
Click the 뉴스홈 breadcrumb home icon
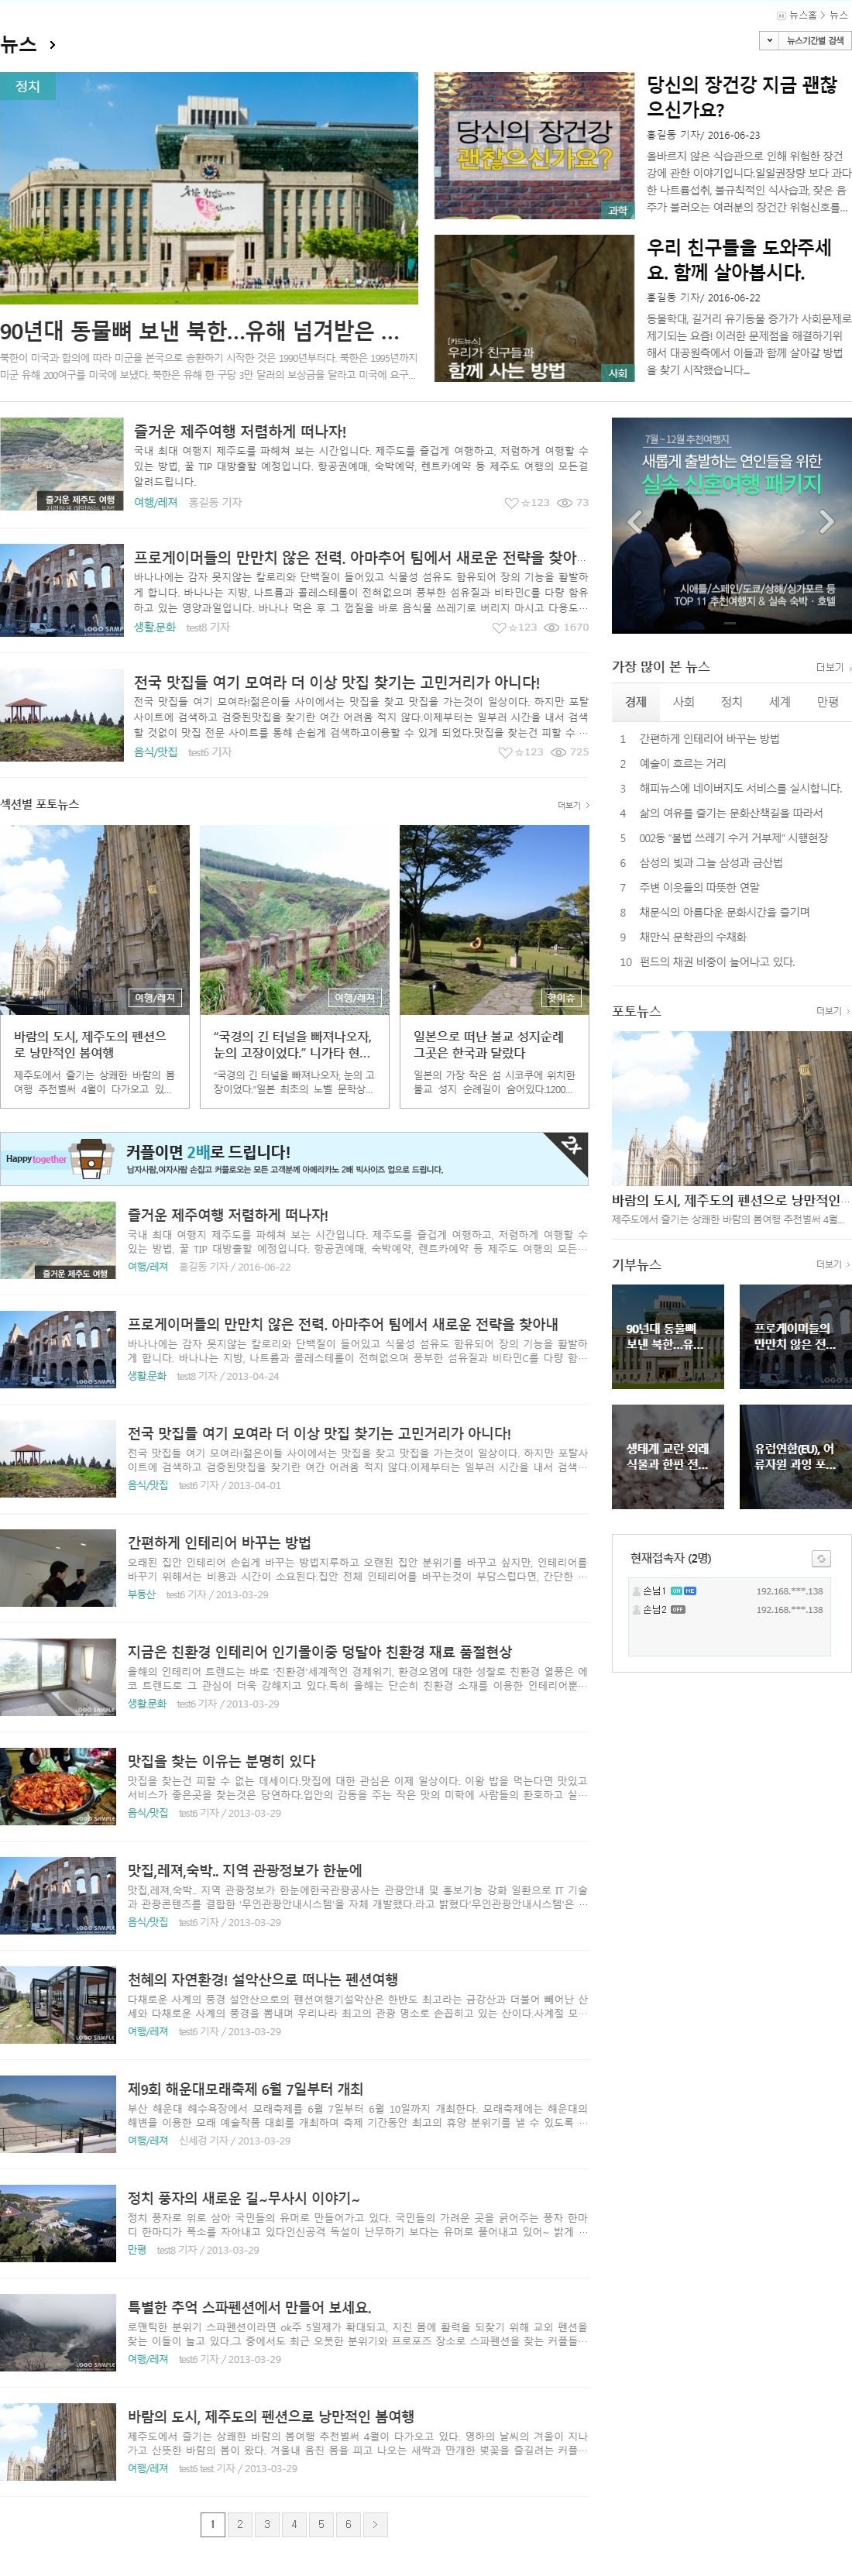pyautogui.click(x=781, y=15)
